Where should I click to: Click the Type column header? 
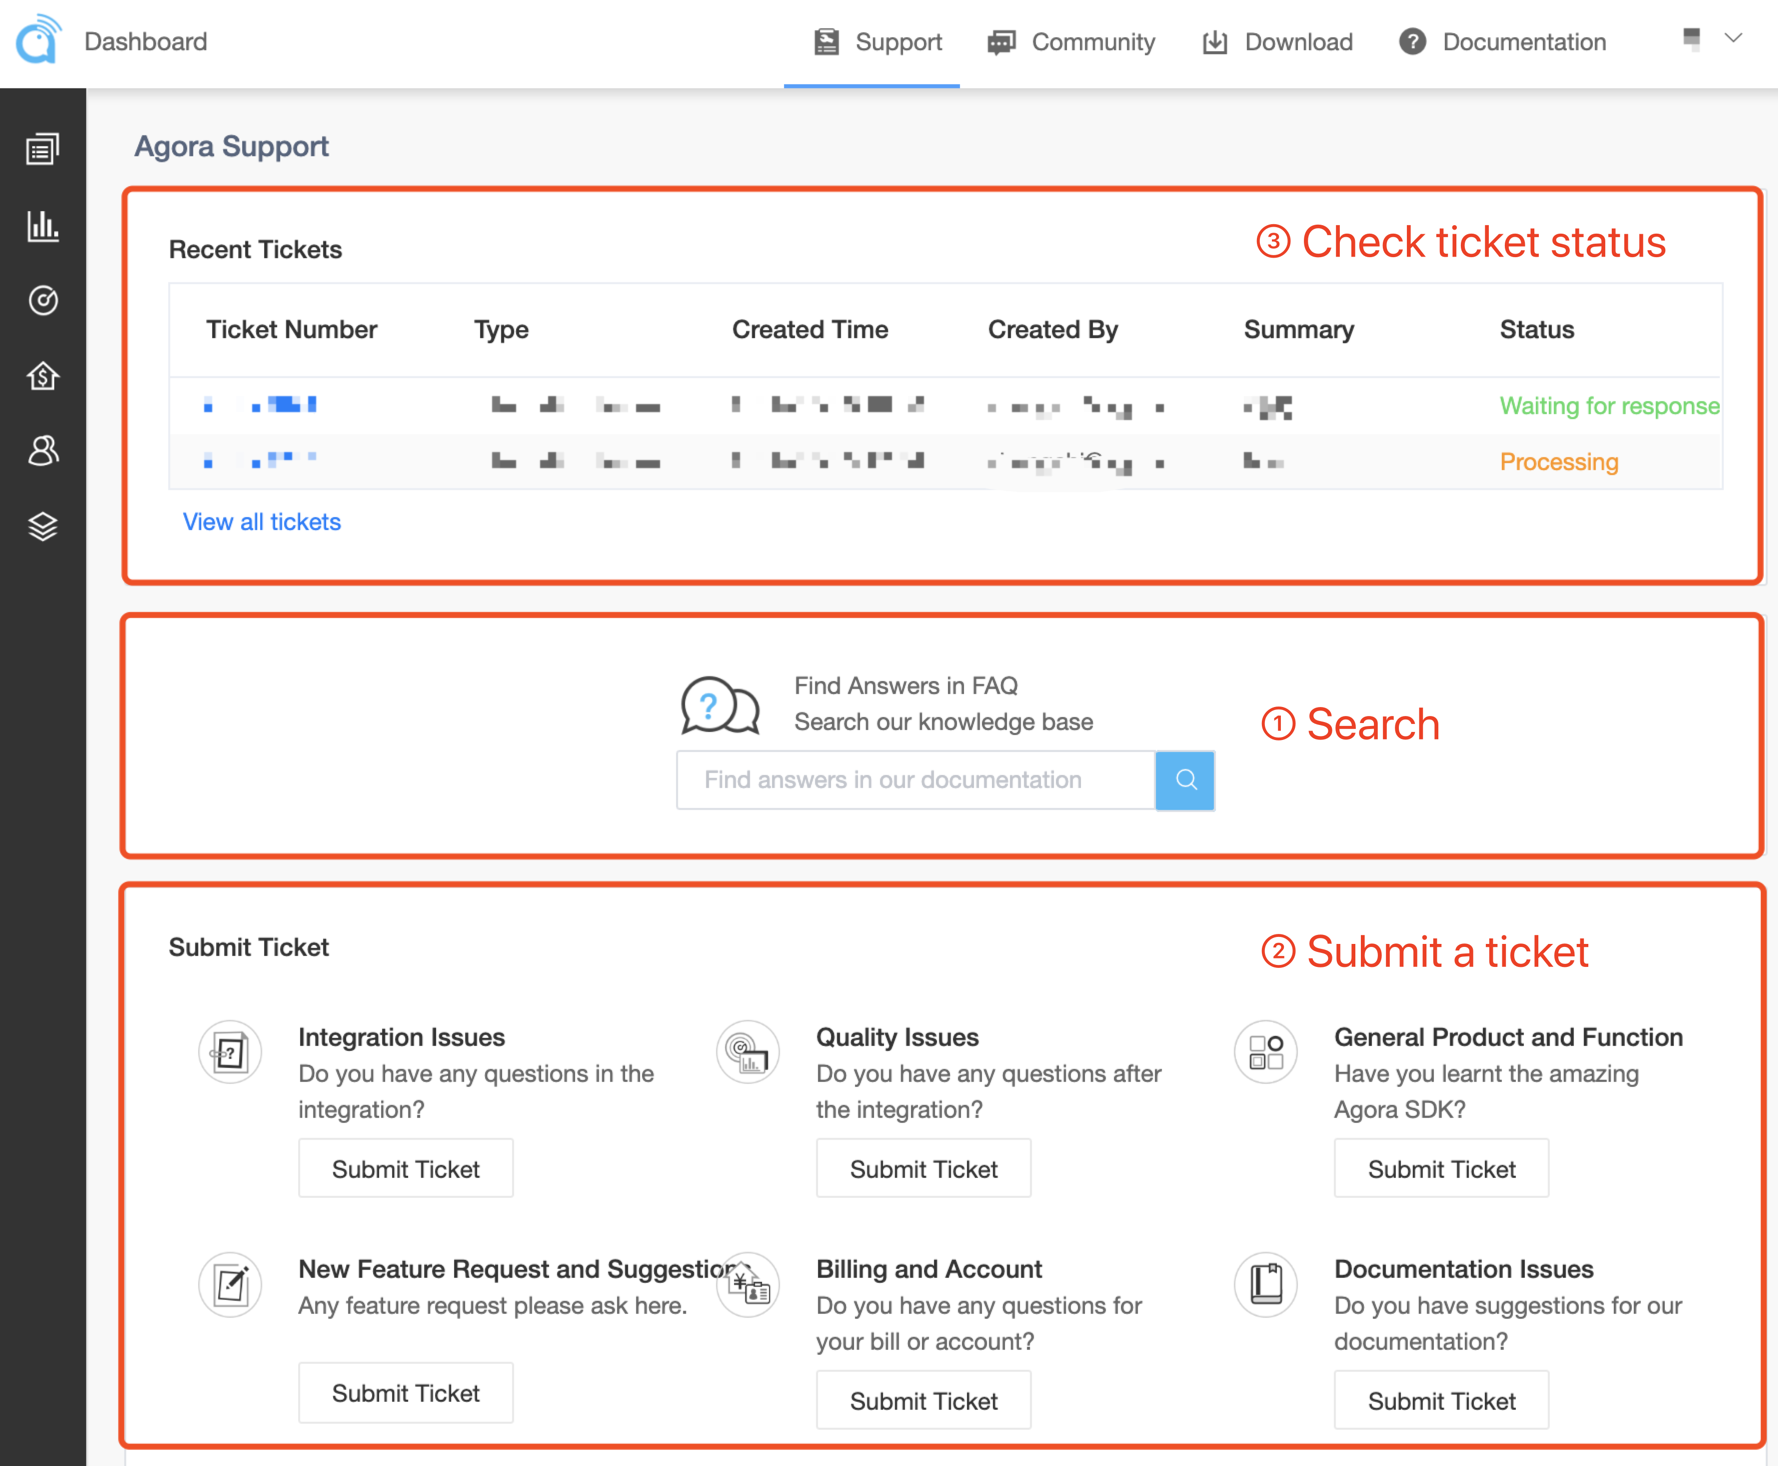(501, 330)
